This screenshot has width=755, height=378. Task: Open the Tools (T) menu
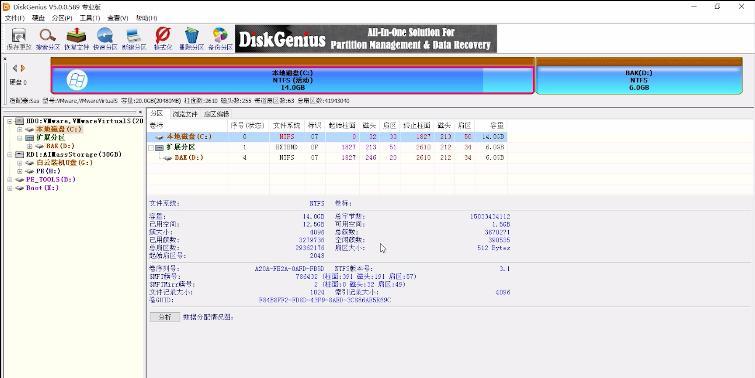click(x=90, y=18)
